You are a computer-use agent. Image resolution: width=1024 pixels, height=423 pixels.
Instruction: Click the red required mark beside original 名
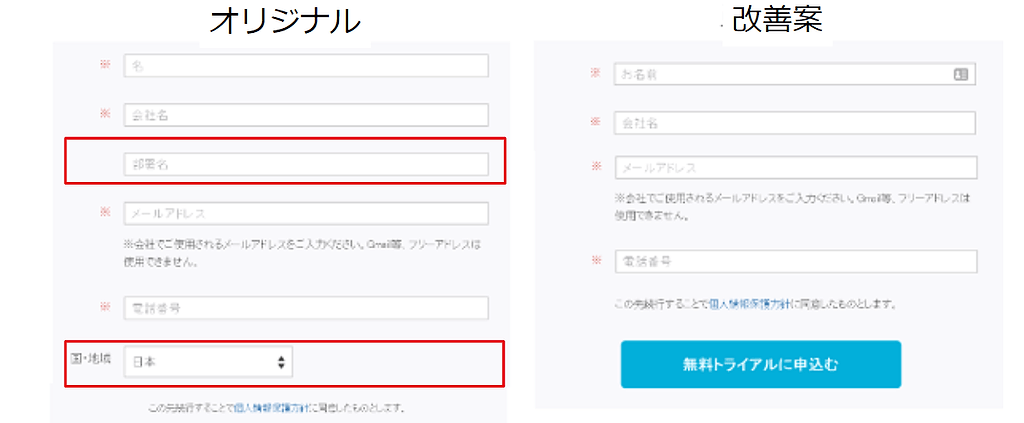click(105, 65)
